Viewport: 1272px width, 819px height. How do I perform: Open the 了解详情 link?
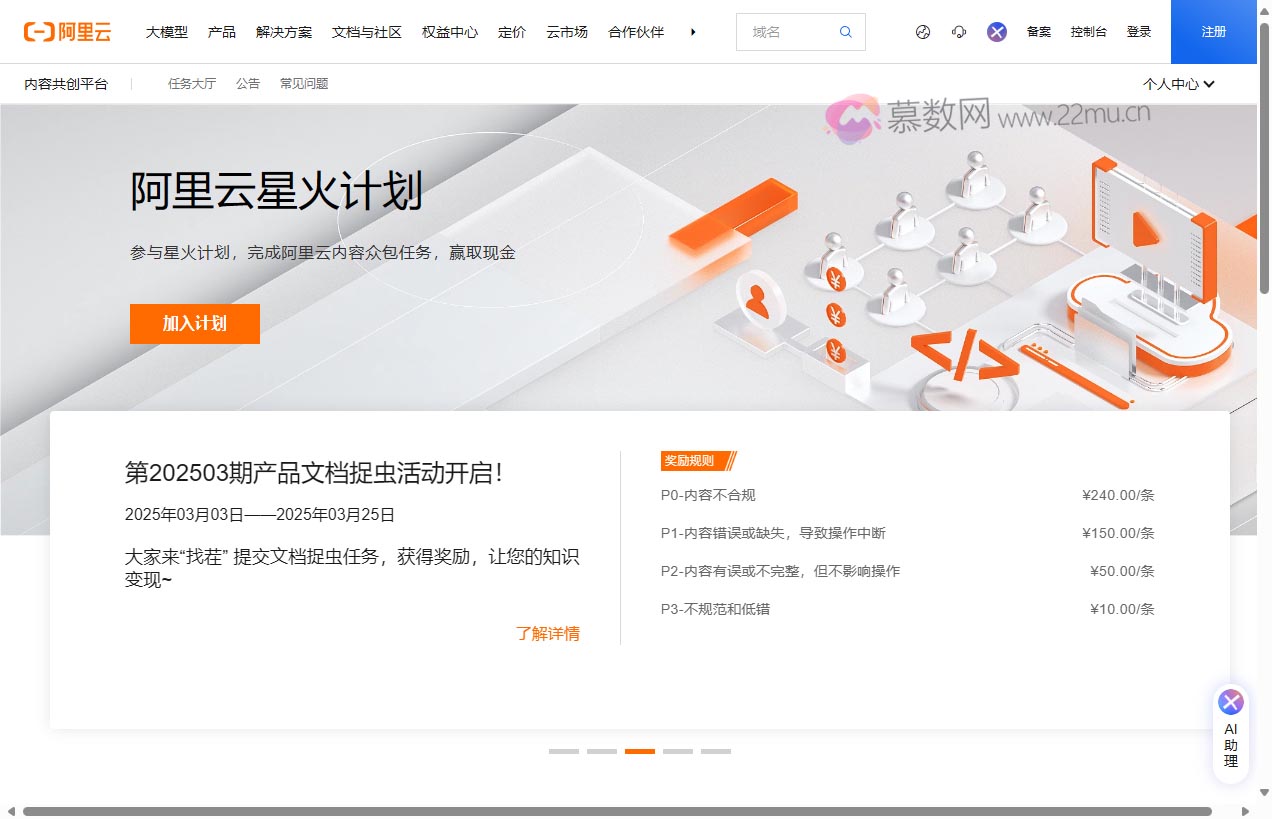coord(547,634)
